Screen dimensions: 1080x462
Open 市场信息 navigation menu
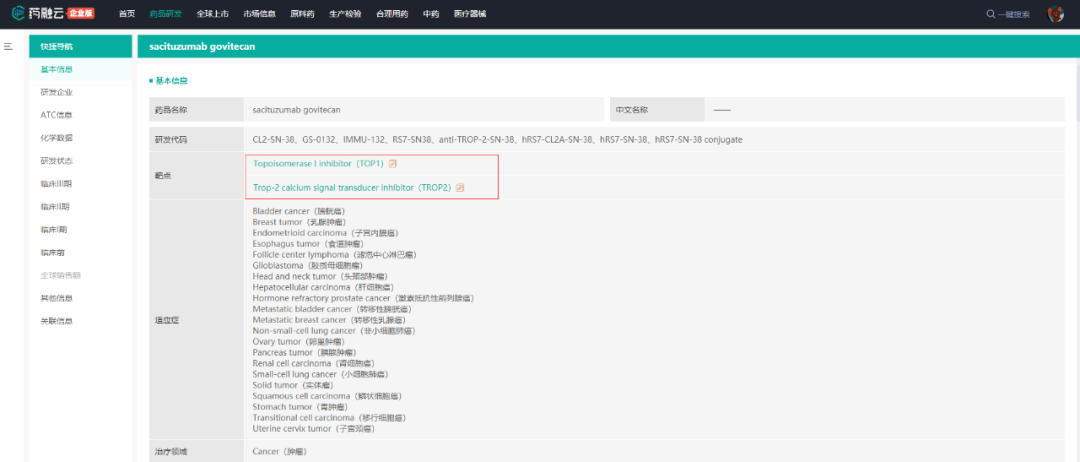point(260,14)
